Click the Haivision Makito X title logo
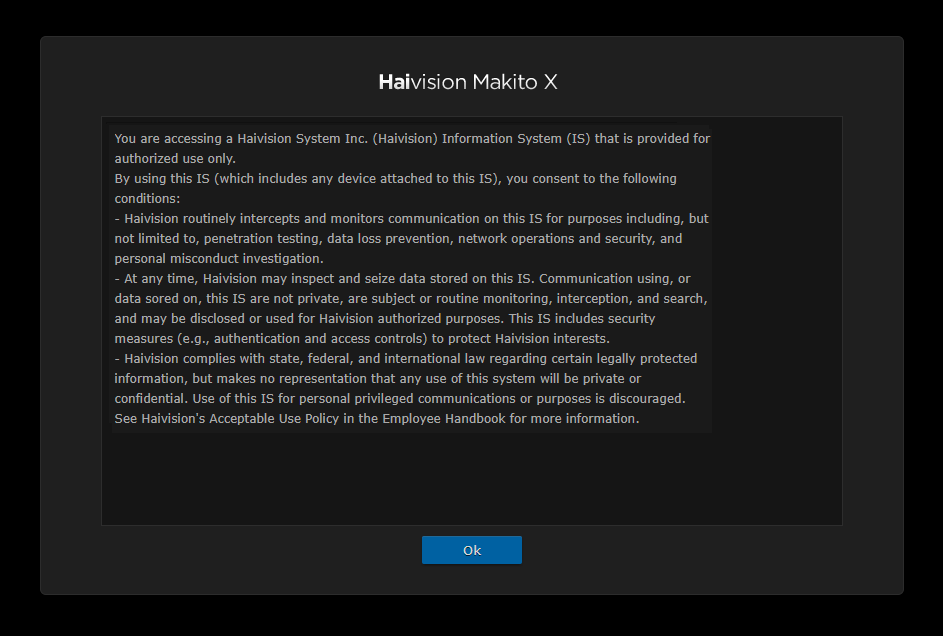943x636 pixels. click(x=468, y=82)
